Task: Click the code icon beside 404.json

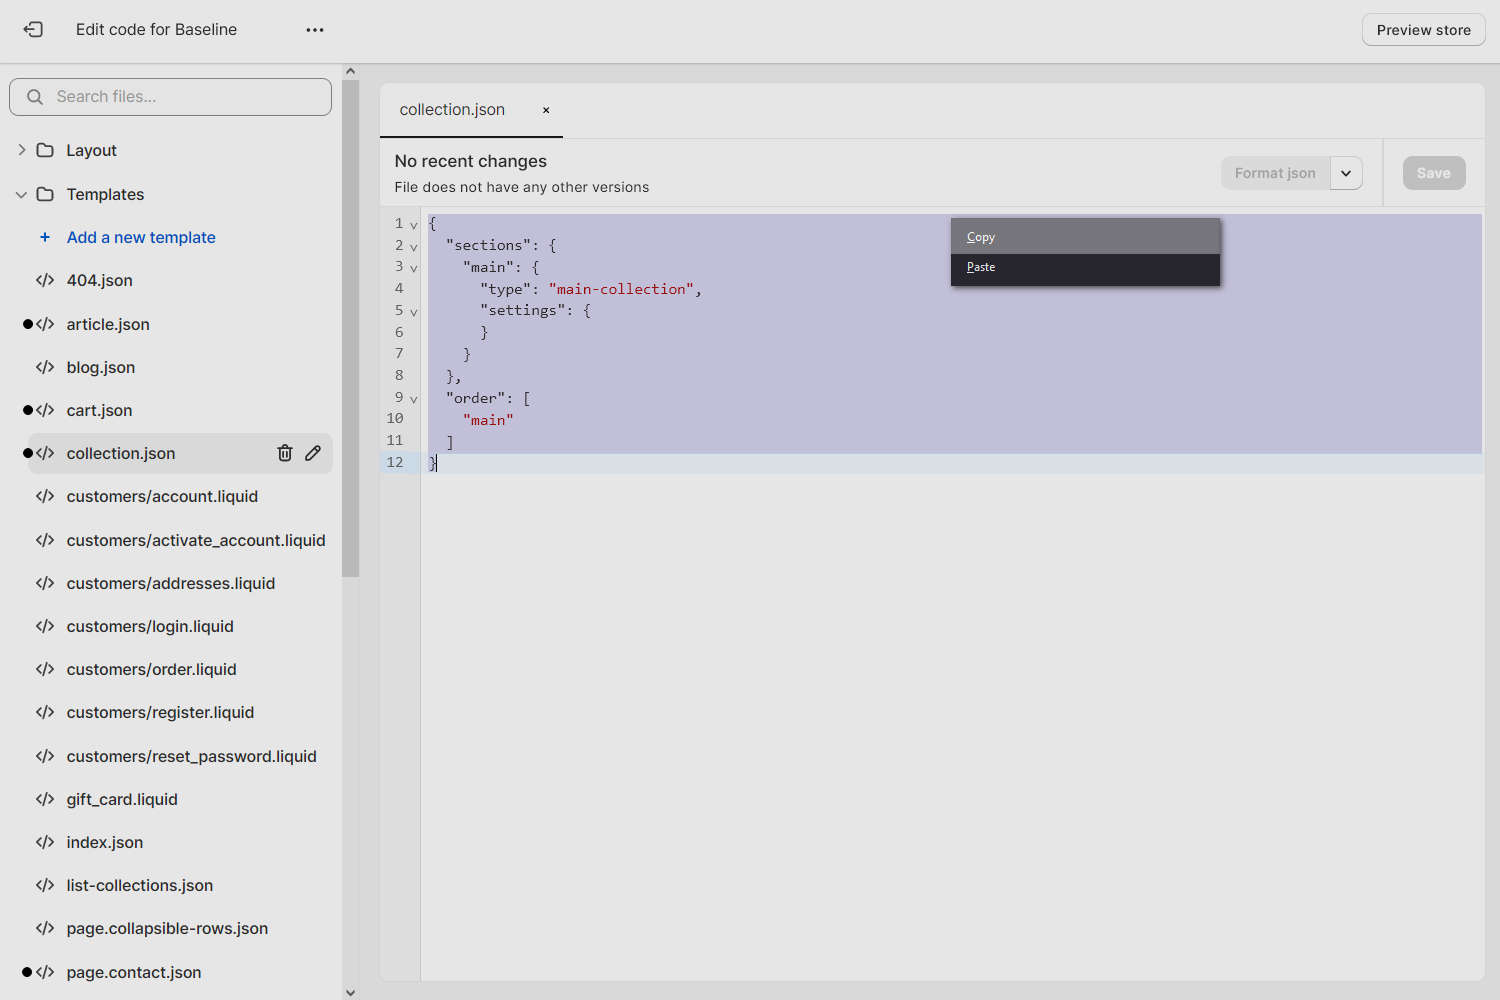Action: click(45, 280)
